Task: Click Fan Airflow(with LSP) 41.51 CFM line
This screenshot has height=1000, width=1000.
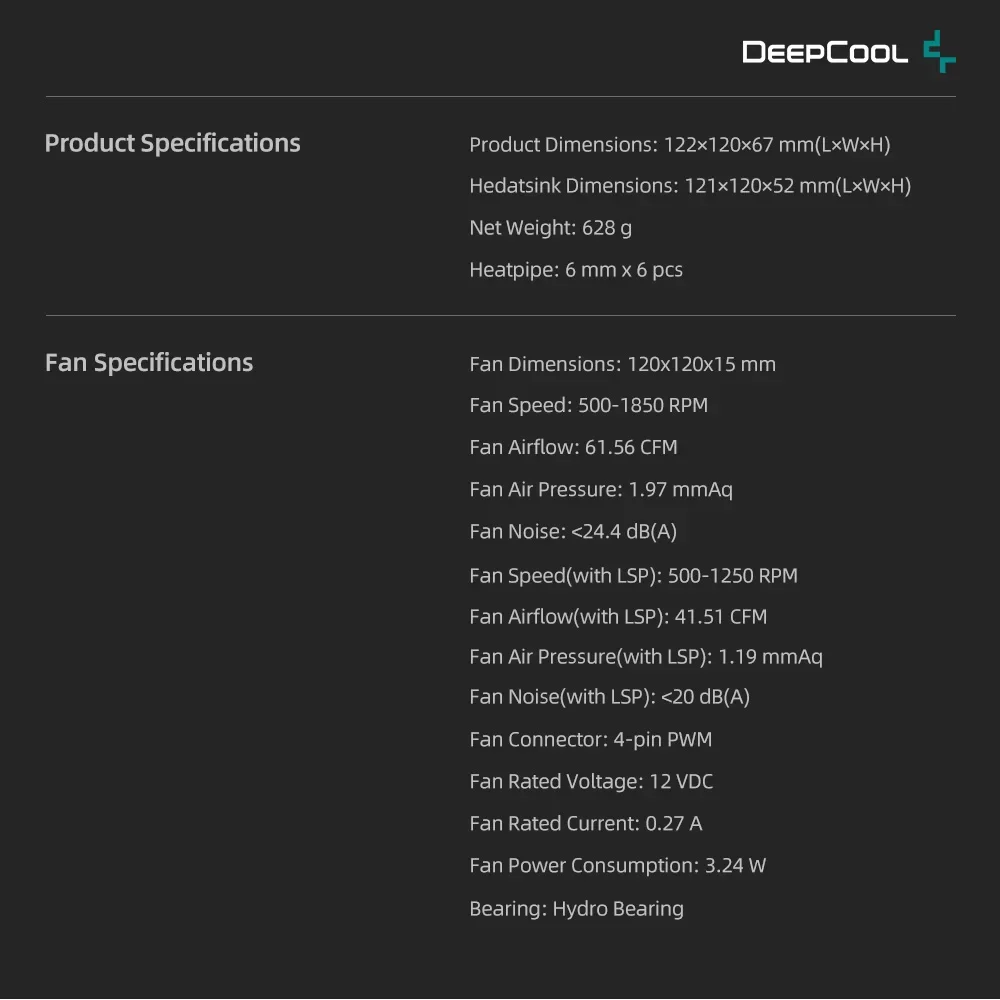Action: tap(618, 617)
